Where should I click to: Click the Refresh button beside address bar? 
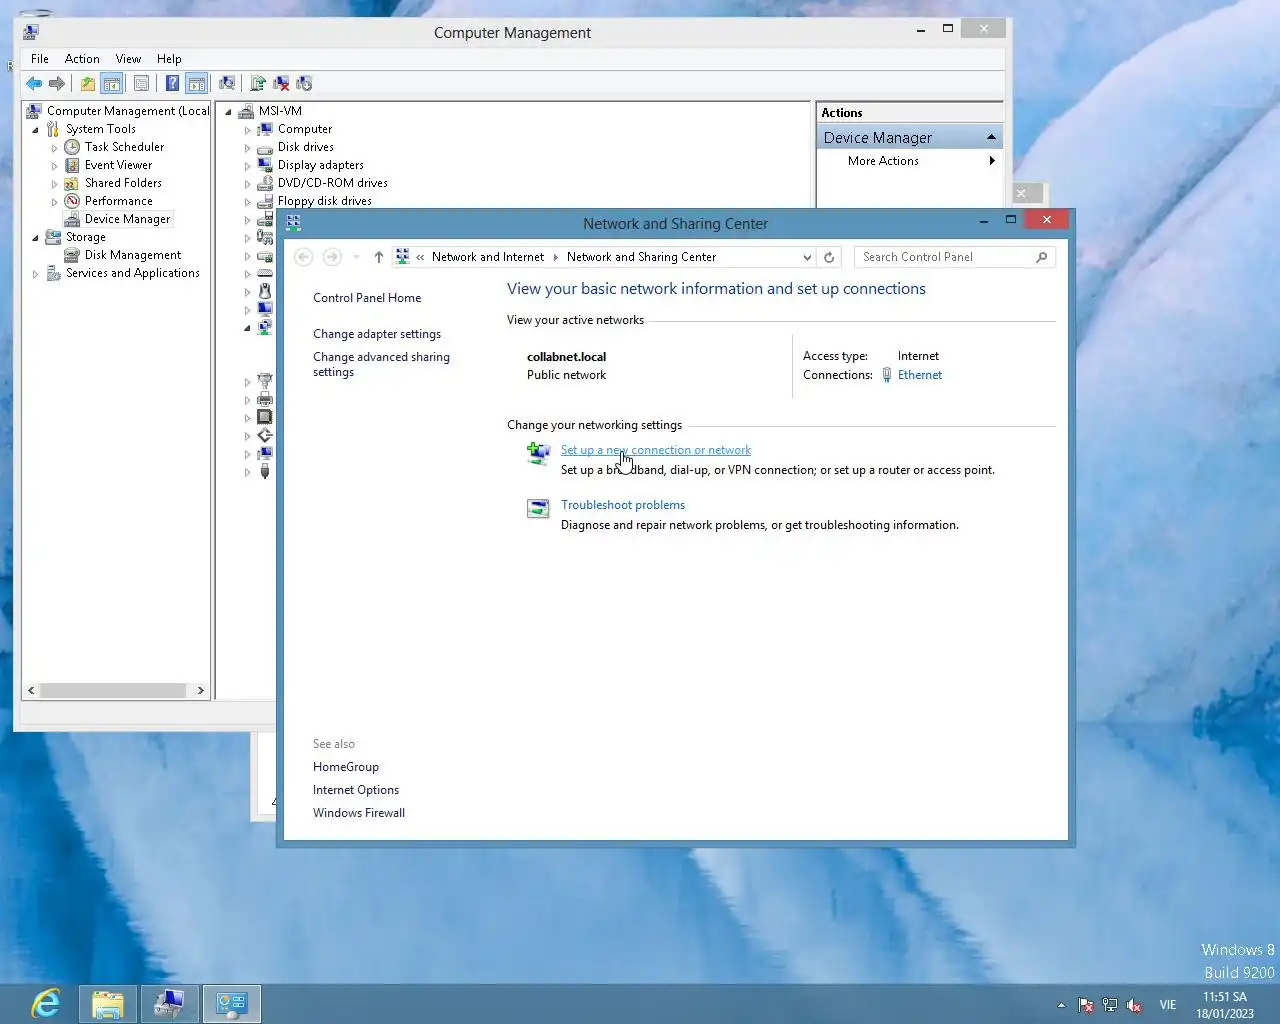click(829, 257)
